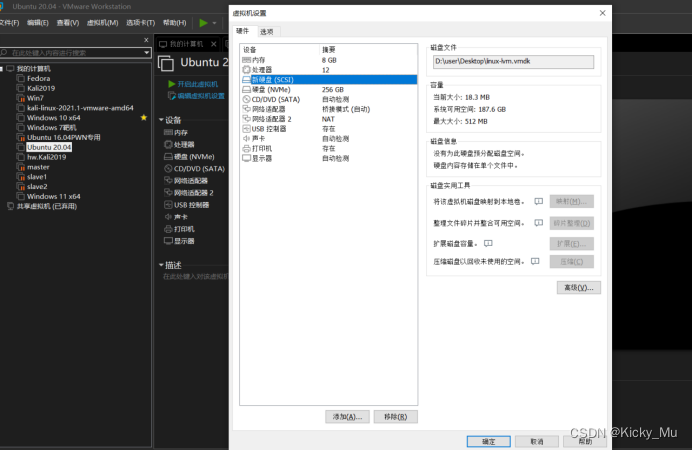Close the library sidebar panel
The width and height of the screenshot is (693, 450).
[146, 40]
